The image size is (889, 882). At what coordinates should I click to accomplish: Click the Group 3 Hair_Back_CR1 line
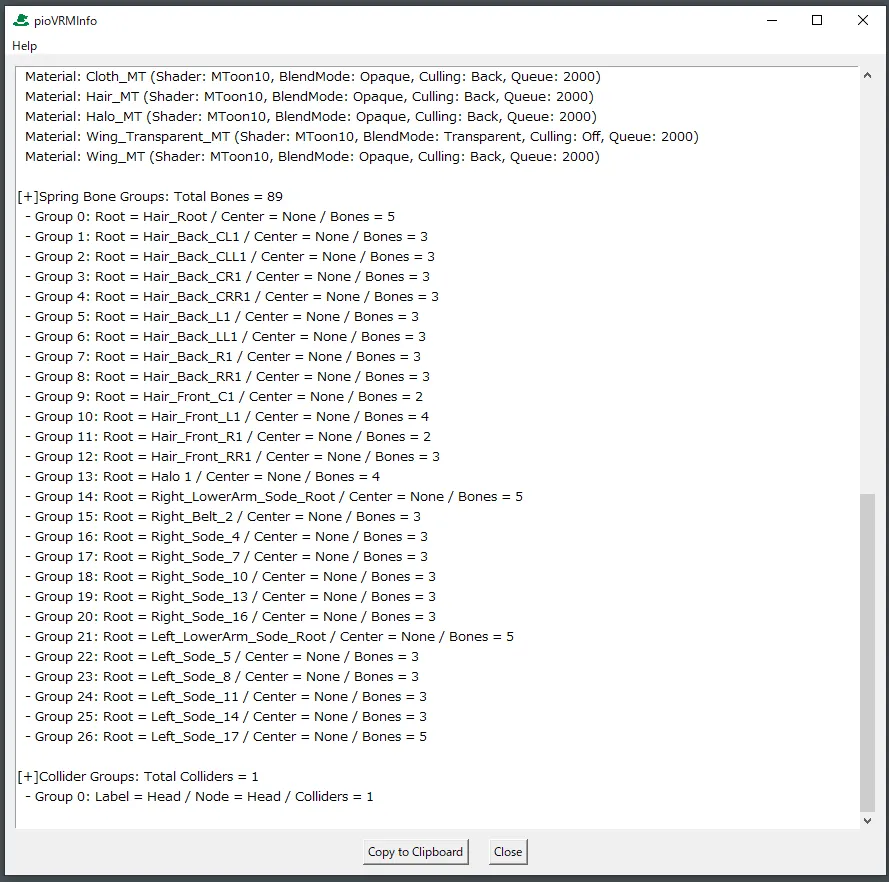click(x=227, y=277)
